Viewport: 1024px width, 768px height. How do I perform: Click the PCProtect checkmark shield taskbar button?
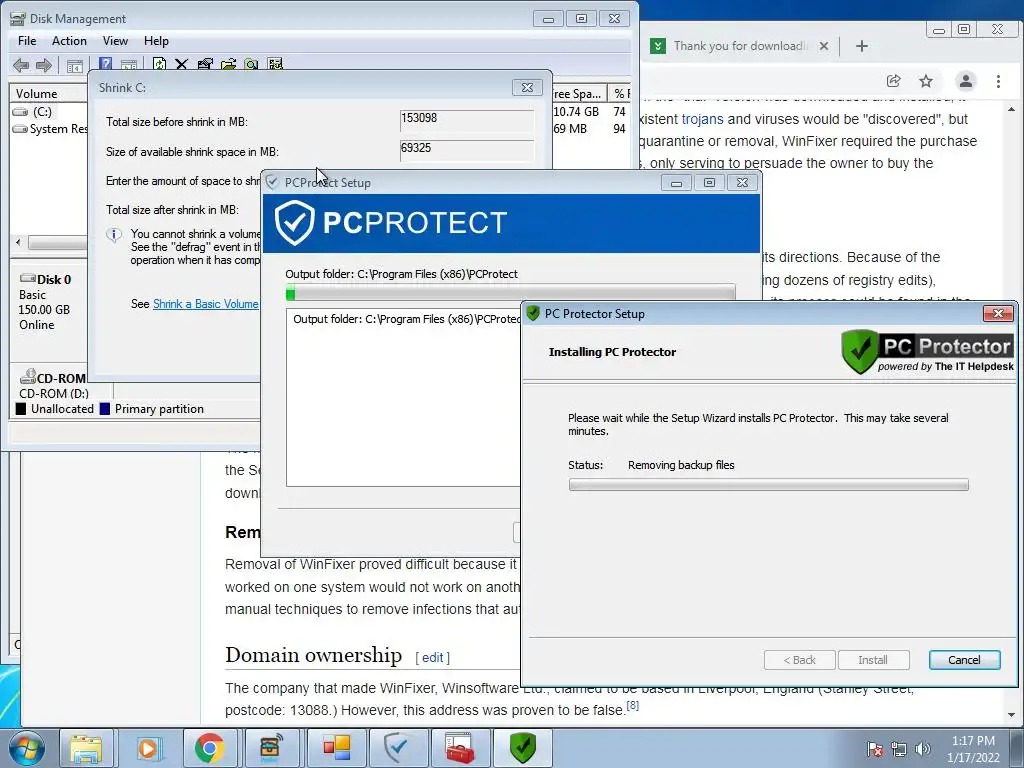pos(396,748)
